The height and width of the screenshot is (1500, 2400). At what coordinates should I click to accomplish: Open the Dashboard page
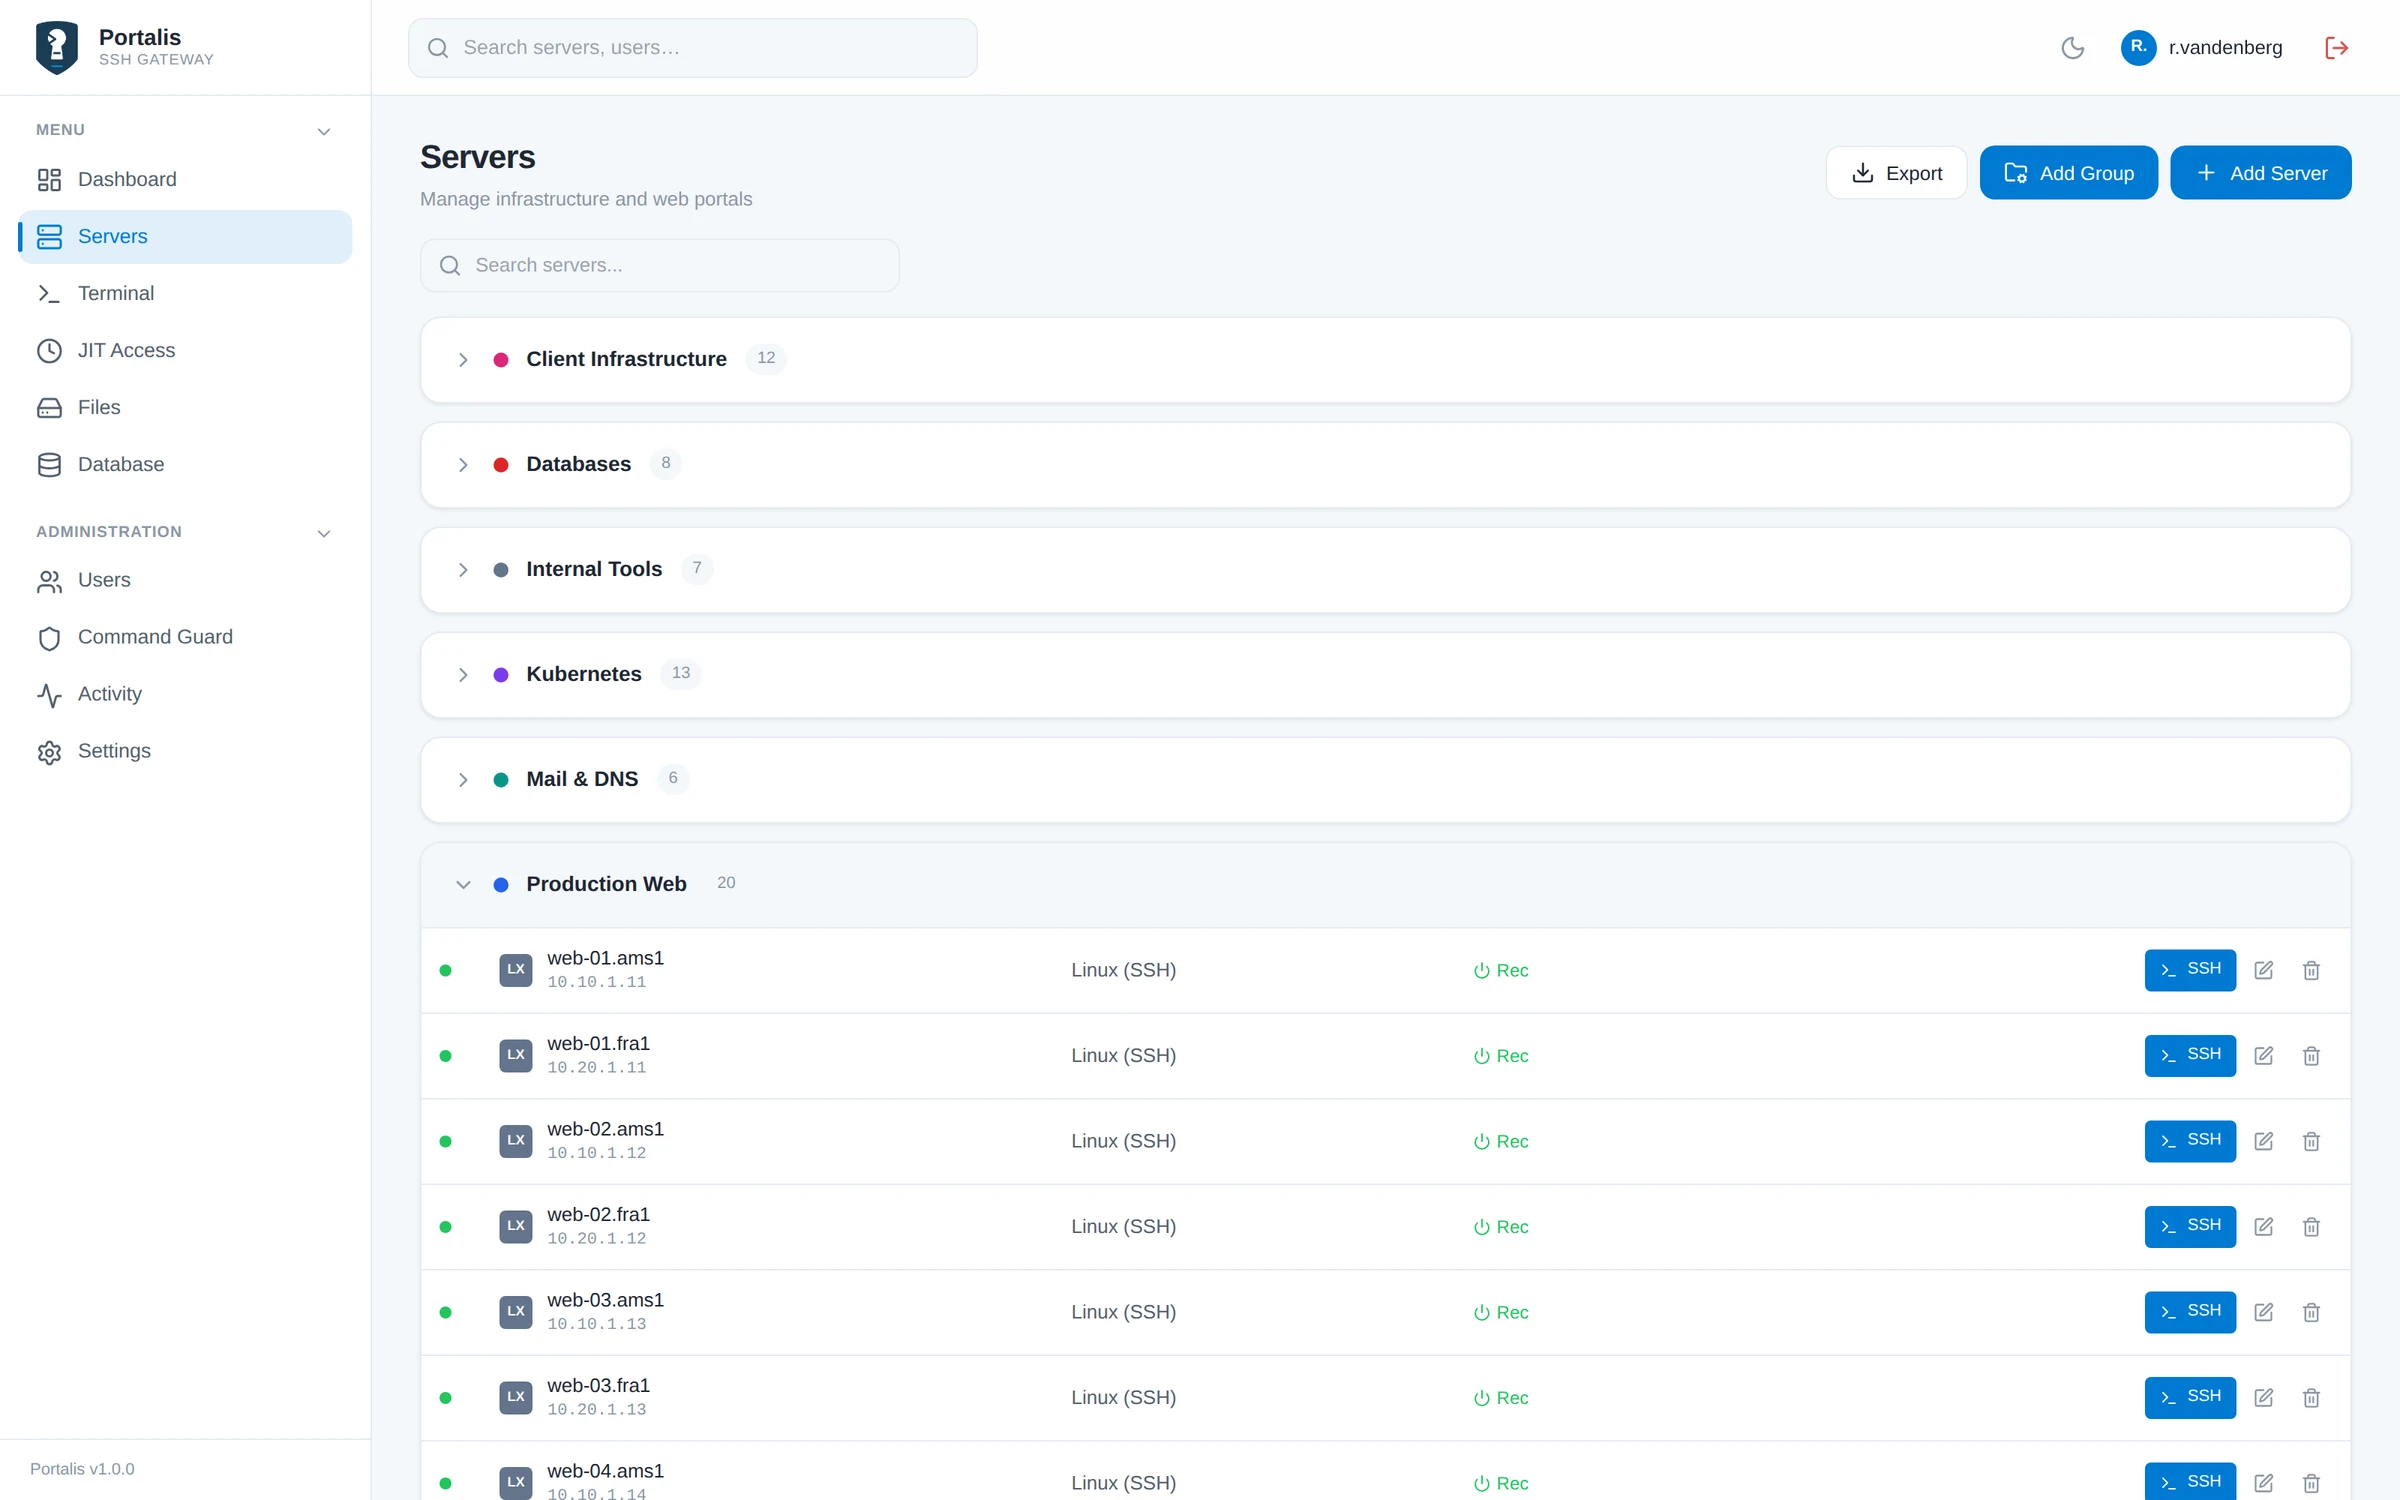[x=185, y=180]
